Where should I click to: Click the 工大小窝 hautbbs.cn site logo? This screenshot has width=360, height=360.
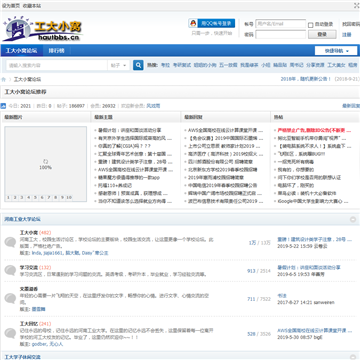click(x=43, y=29)
